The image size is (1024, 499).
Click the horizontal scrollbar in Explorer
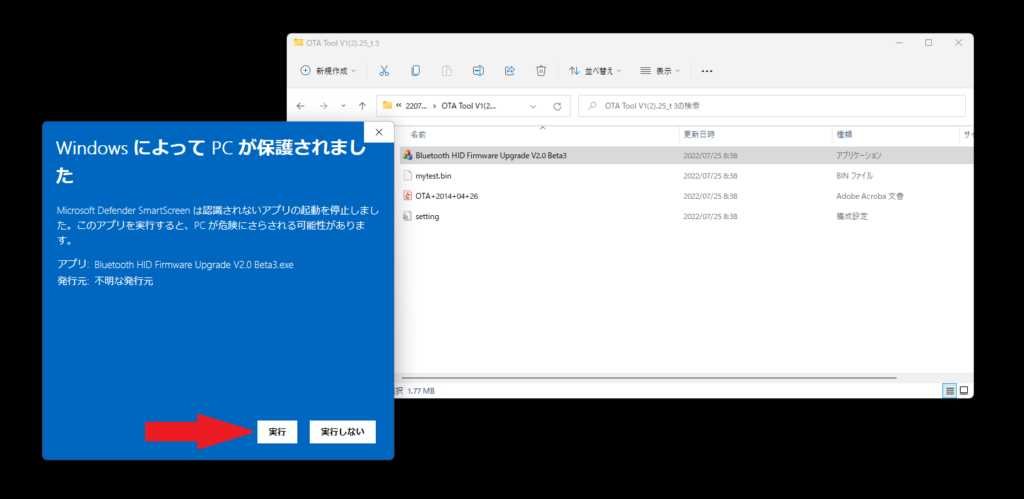[649, 378]
